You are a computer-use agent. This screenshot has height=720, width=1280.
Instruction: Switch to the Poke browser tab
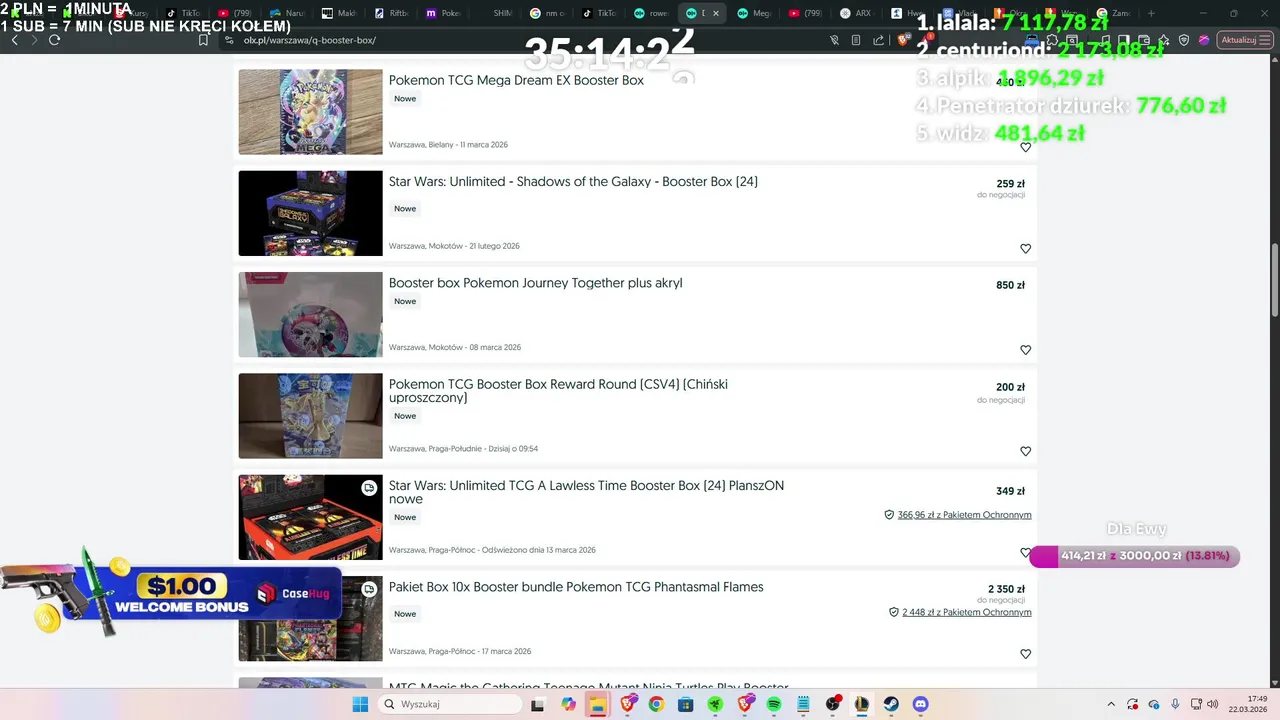tap(446, 13)
